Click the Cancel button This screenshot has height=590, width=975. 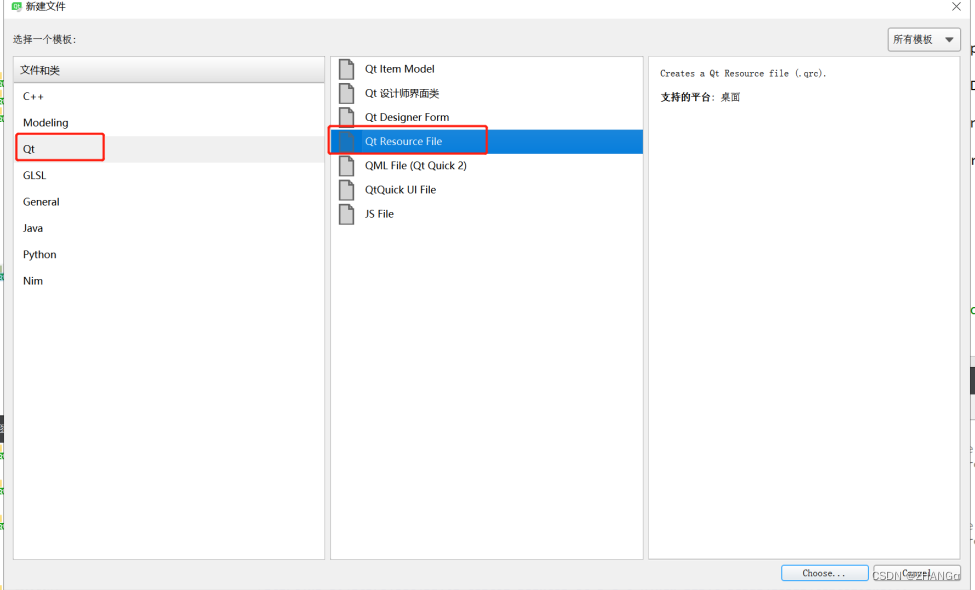[917, 573]
